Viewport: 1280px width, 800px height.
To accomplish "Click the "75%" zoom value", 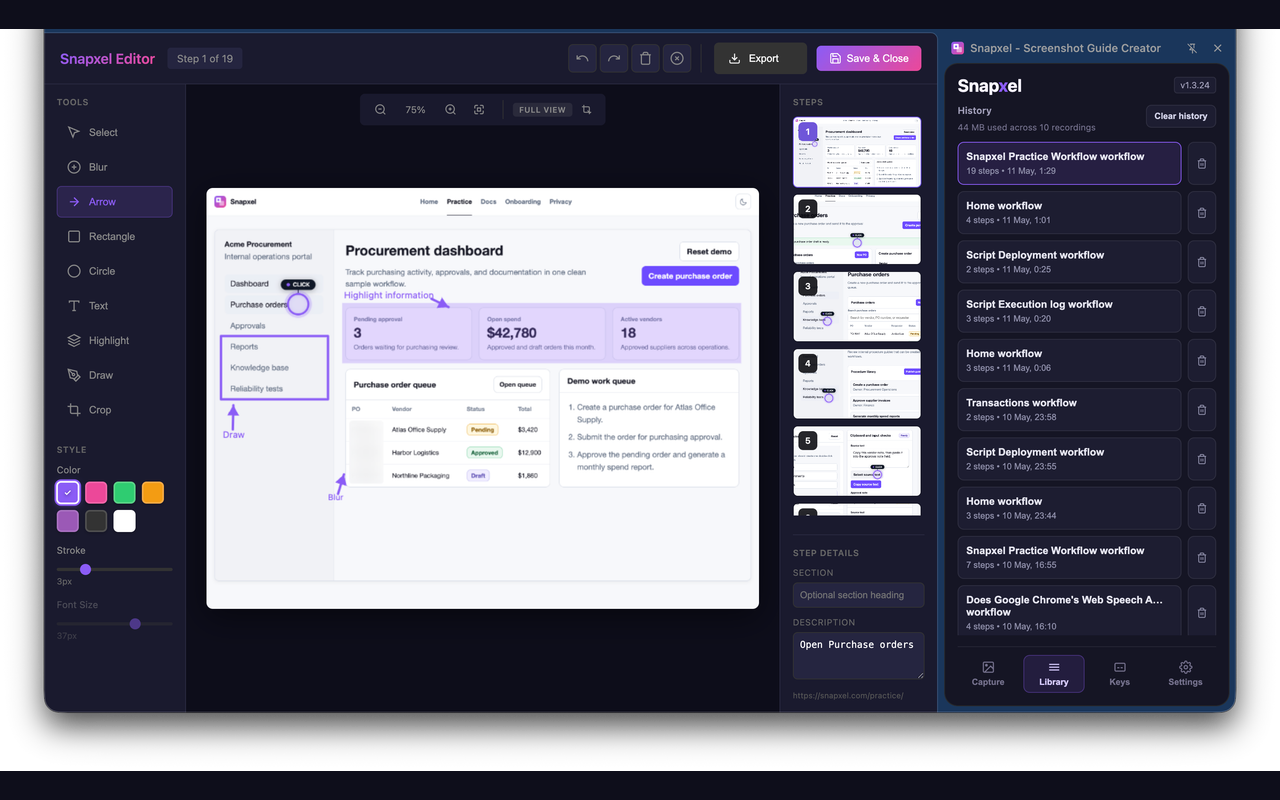I will click(x=415, y=110).
